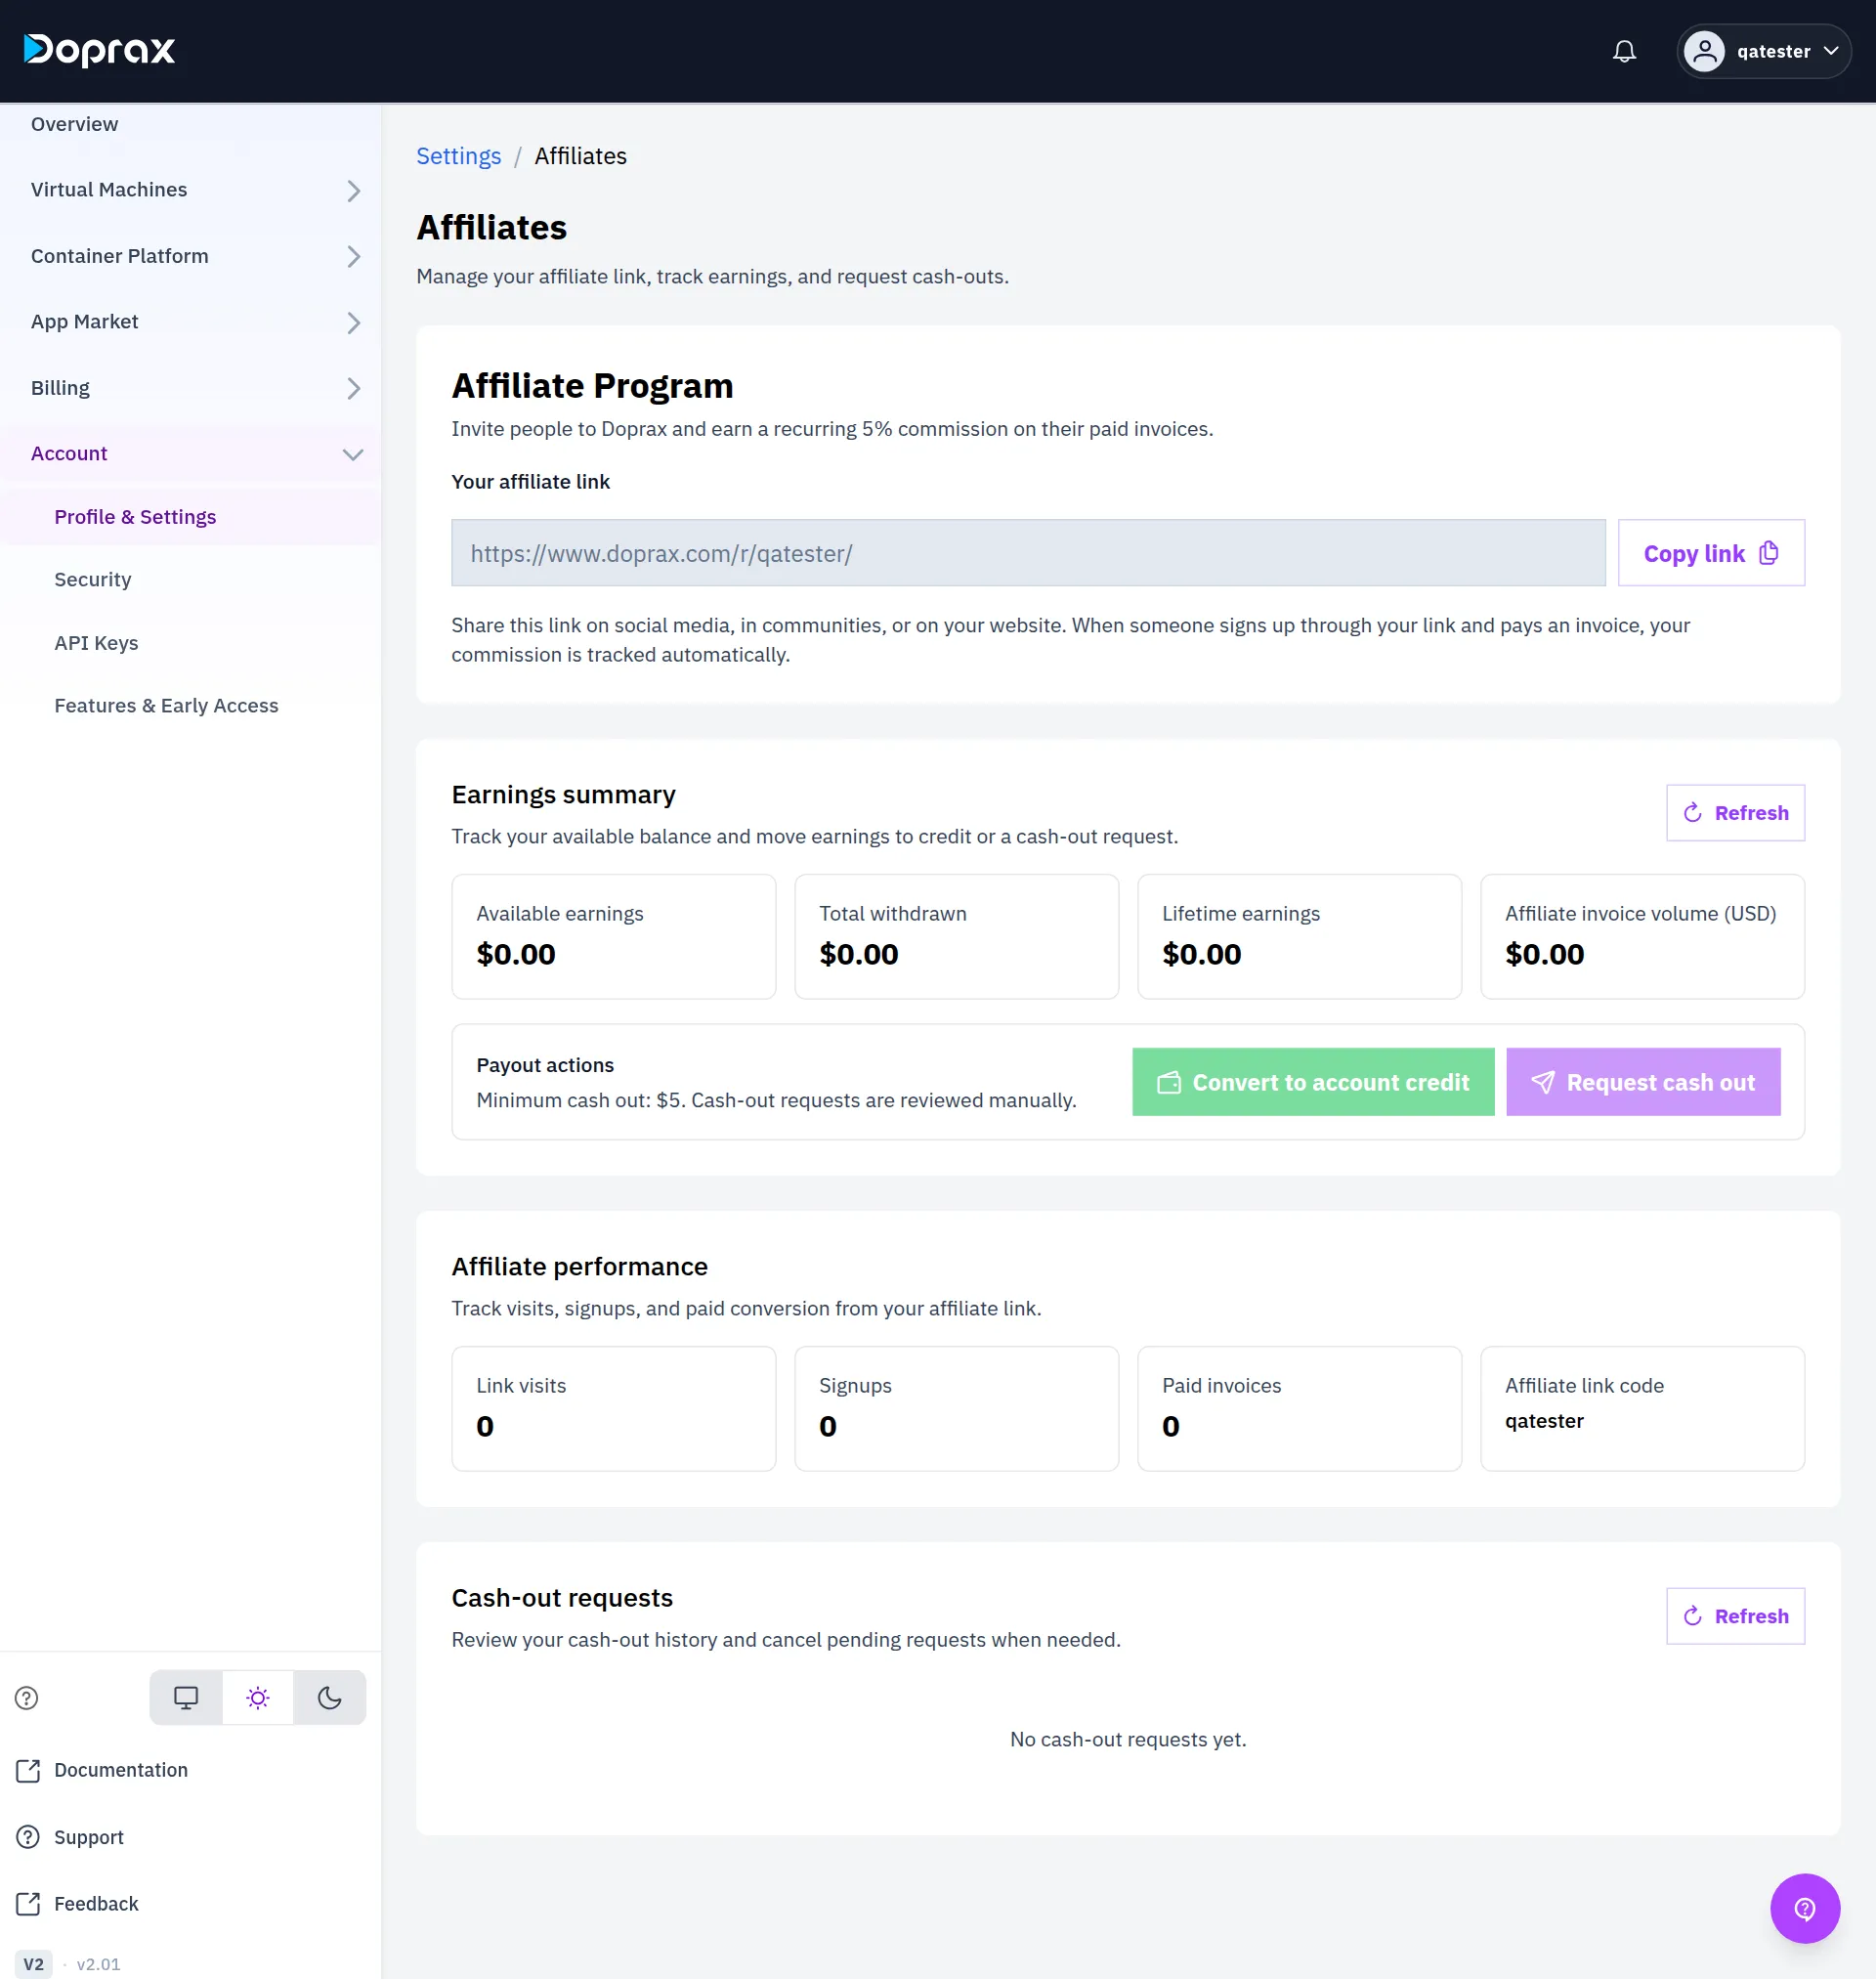The height and width of the screenshot is (1979, 1876).
Task: Expand the Container Platform chevron
Action: (353, 257)
